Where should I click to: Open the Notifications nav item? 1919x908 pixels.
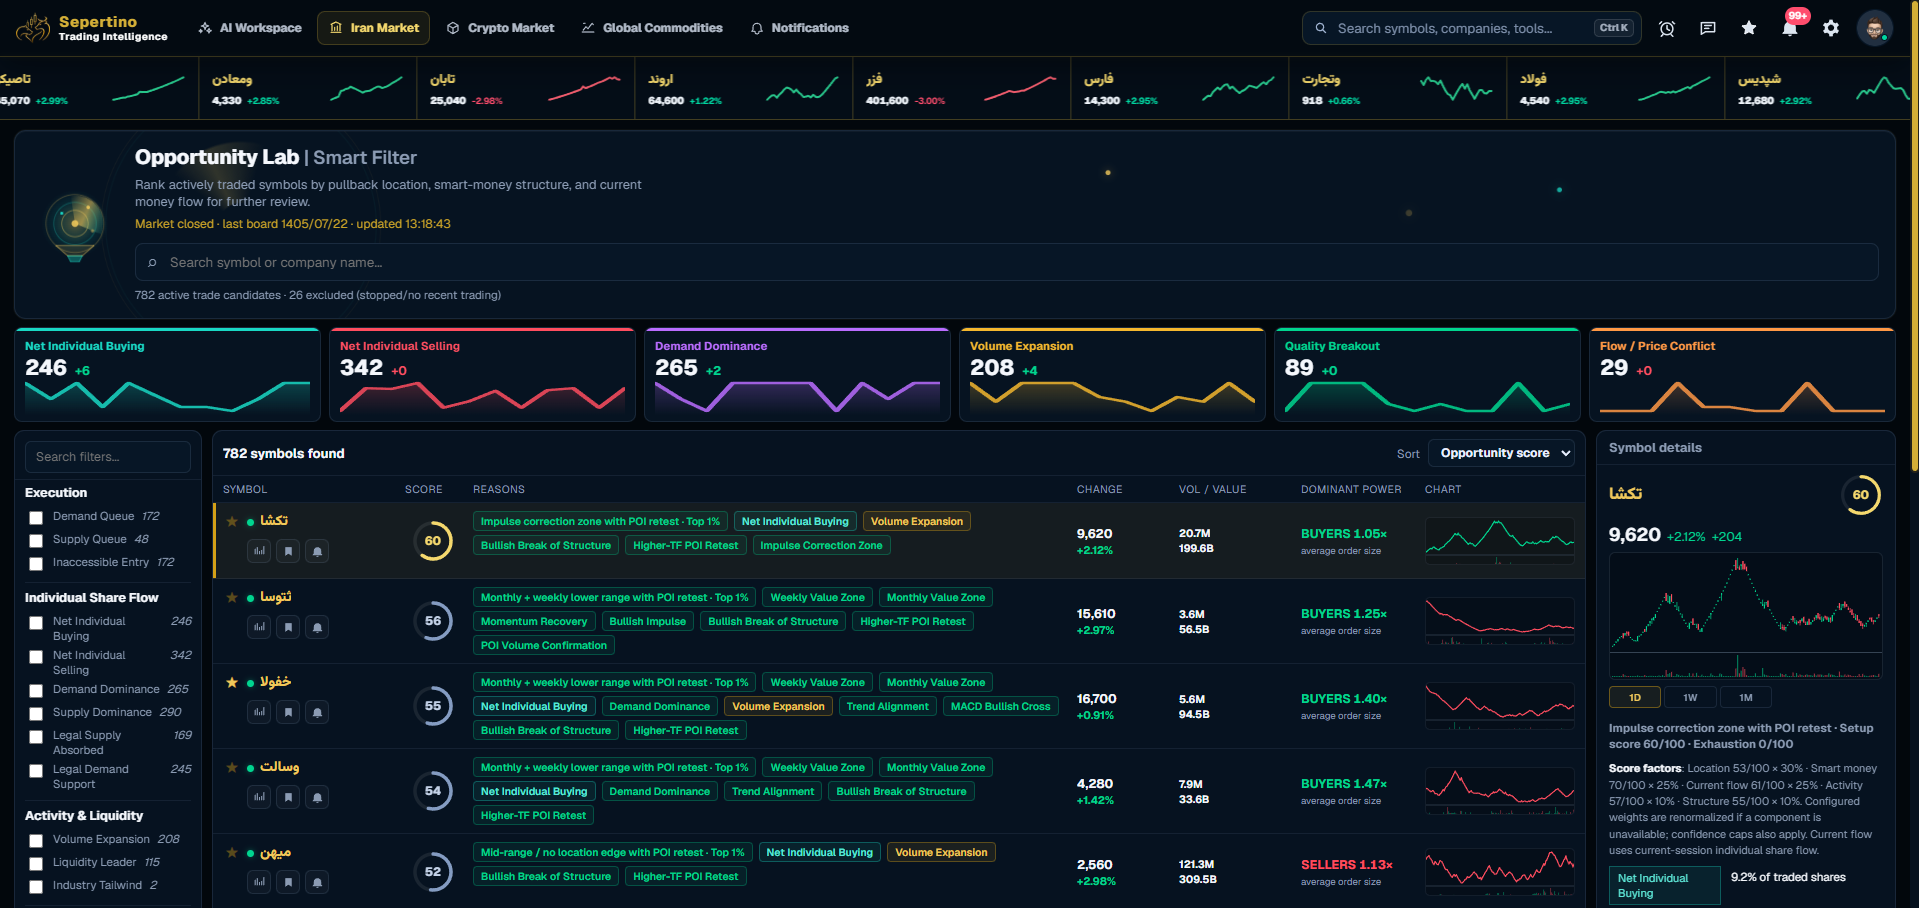tap(800, 28)
